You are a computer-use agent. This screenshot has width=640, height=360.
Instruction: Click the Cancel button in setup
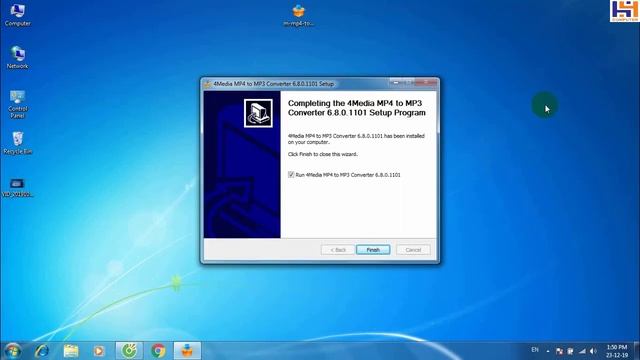pyautogui.click(x=413, y=249)
